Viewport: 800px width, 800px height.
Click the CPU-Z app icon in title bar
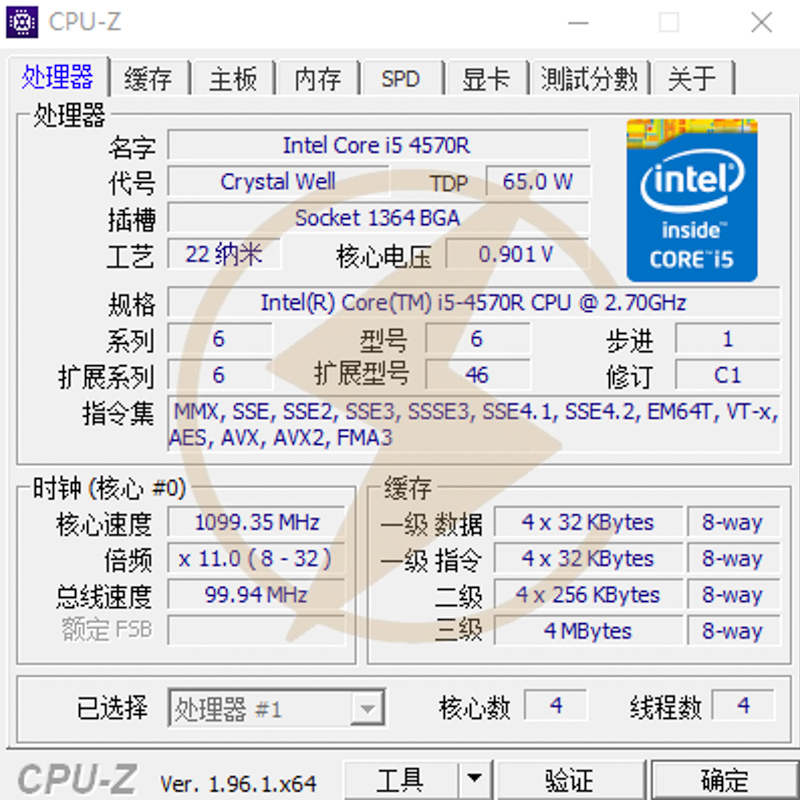[22, 22]
